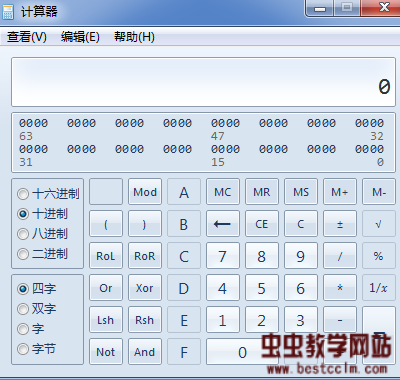400x380 pixels.
Task: Open the 帮助(H) Help menu
Action: (x=134, y=37)
